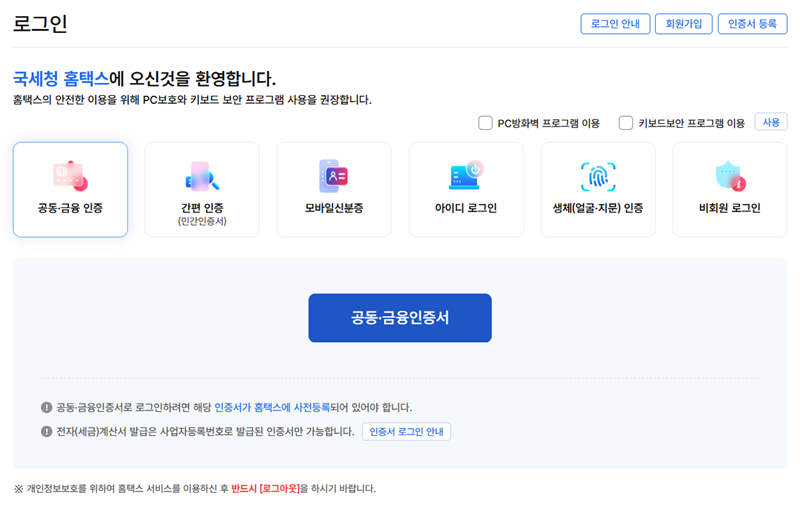The width and height of the screenshot is (800, 518).
Task: Select the 공동·금융 인증 card icon
Action: pos(70,176)
